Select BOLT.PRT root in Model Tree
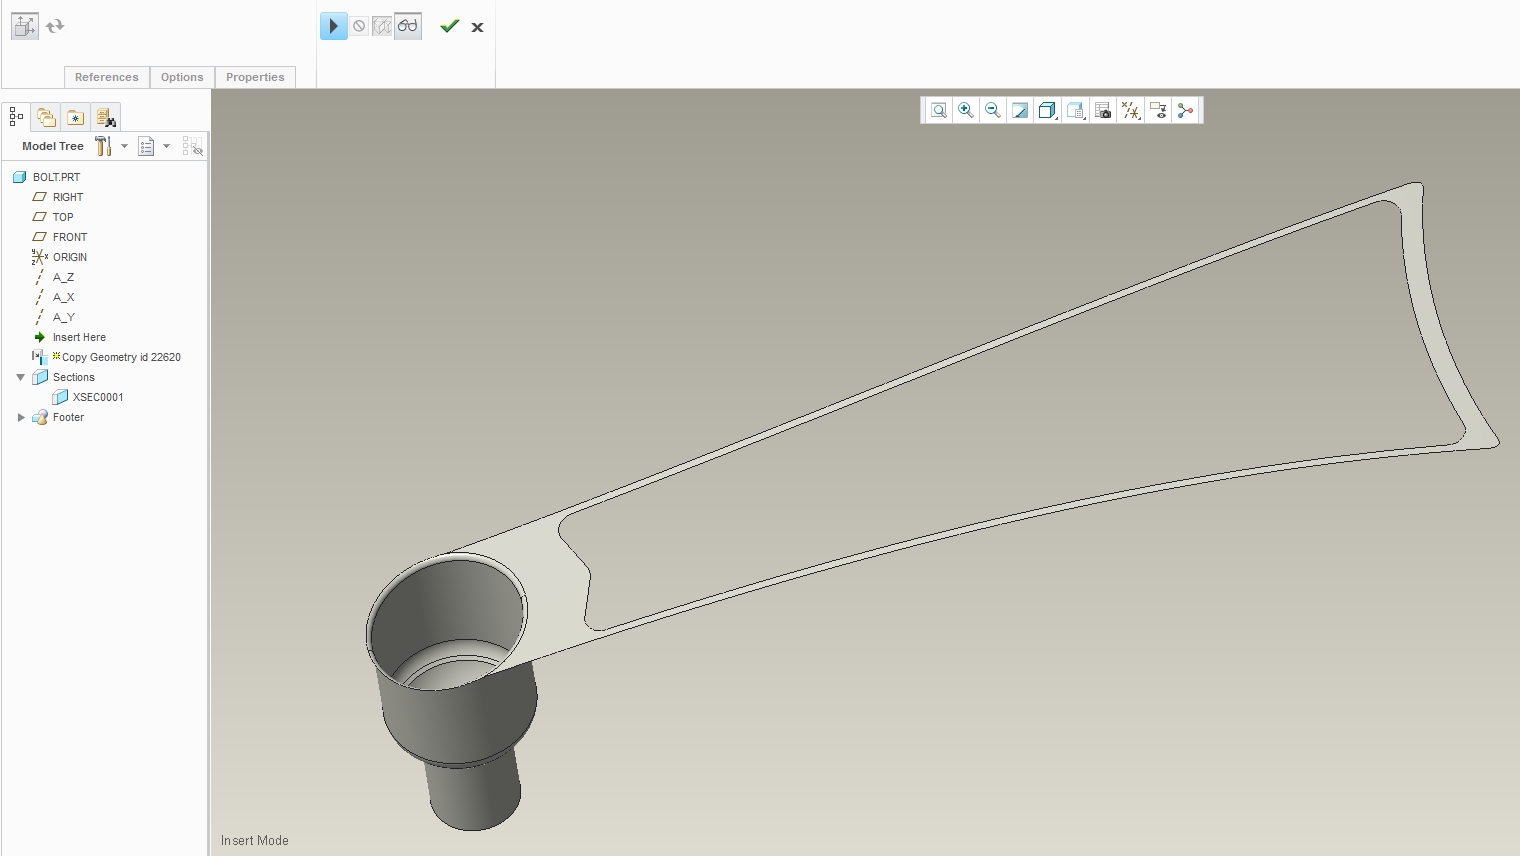Image resolution: width=1520 pixels, height=856 pixels. pos(56,177)
